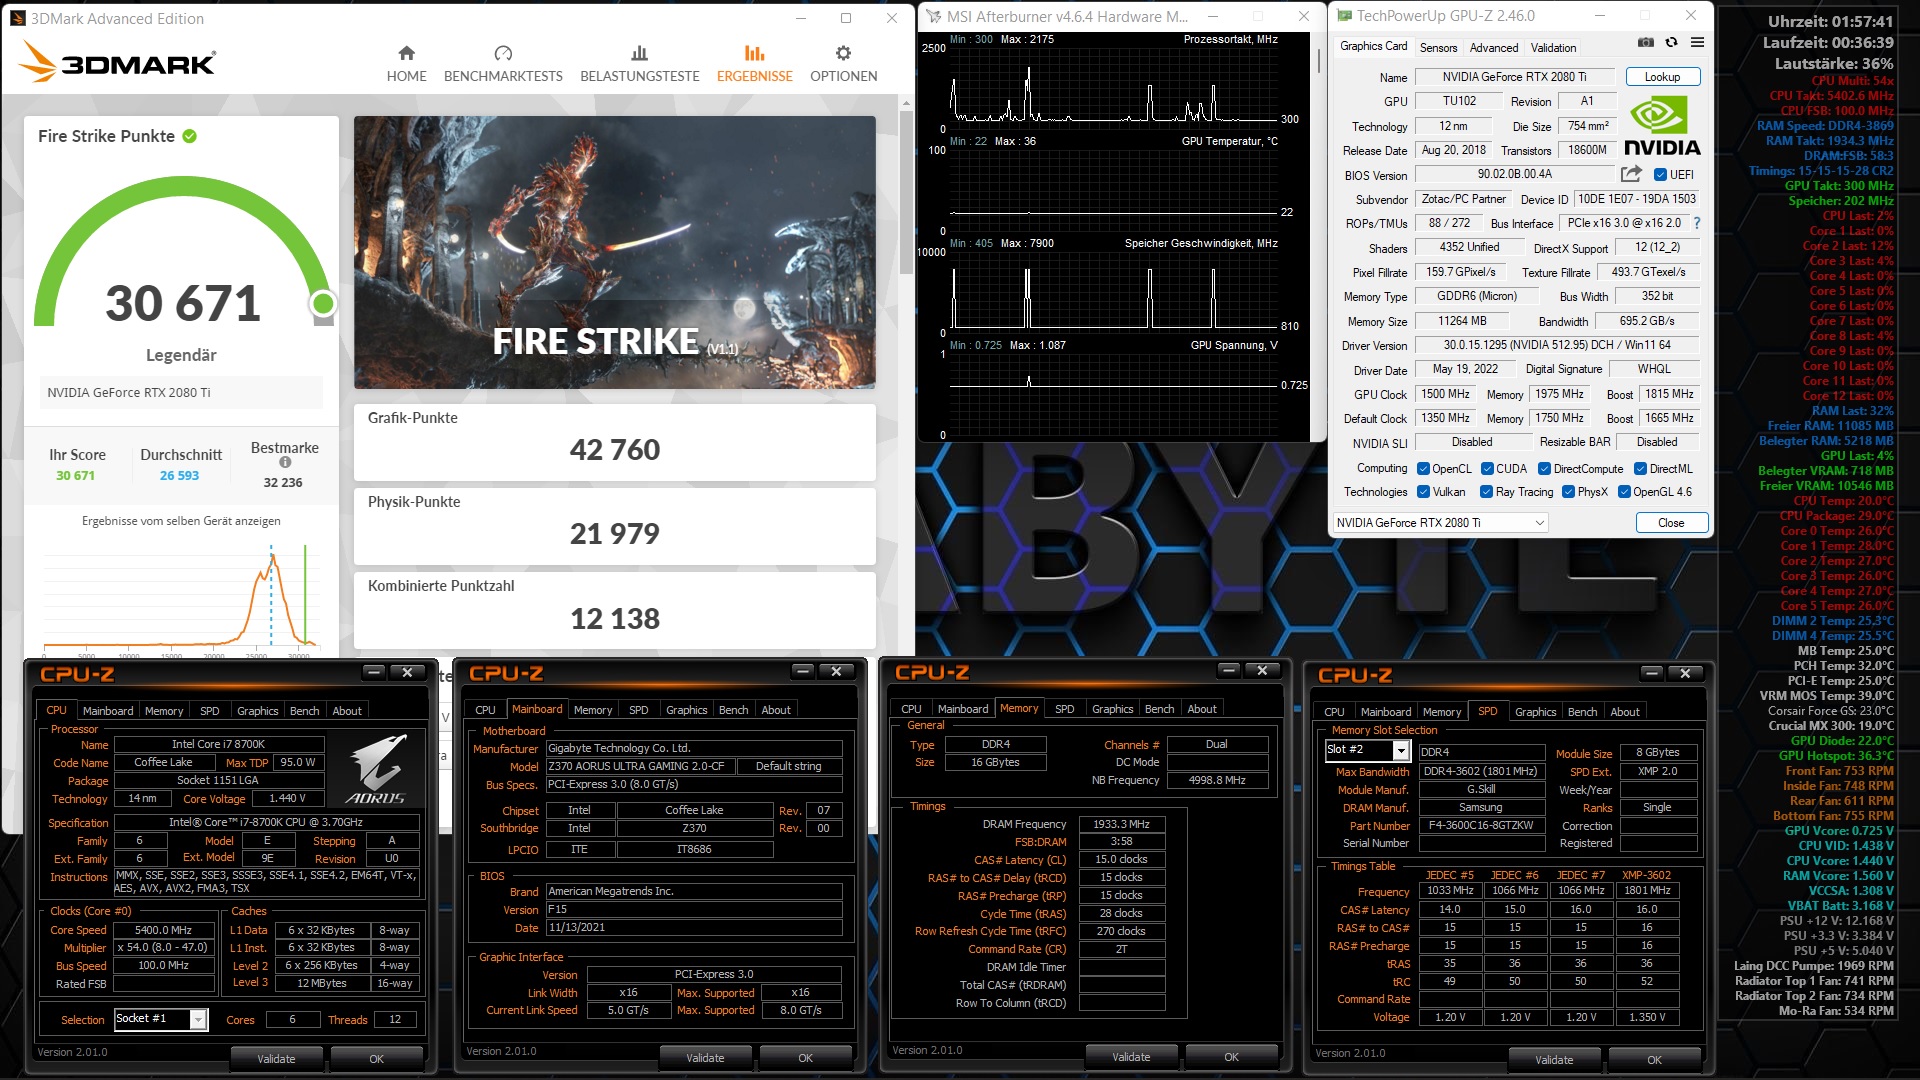Click the MSI Afterburner monitor scrollbar

click(1318, 60)
